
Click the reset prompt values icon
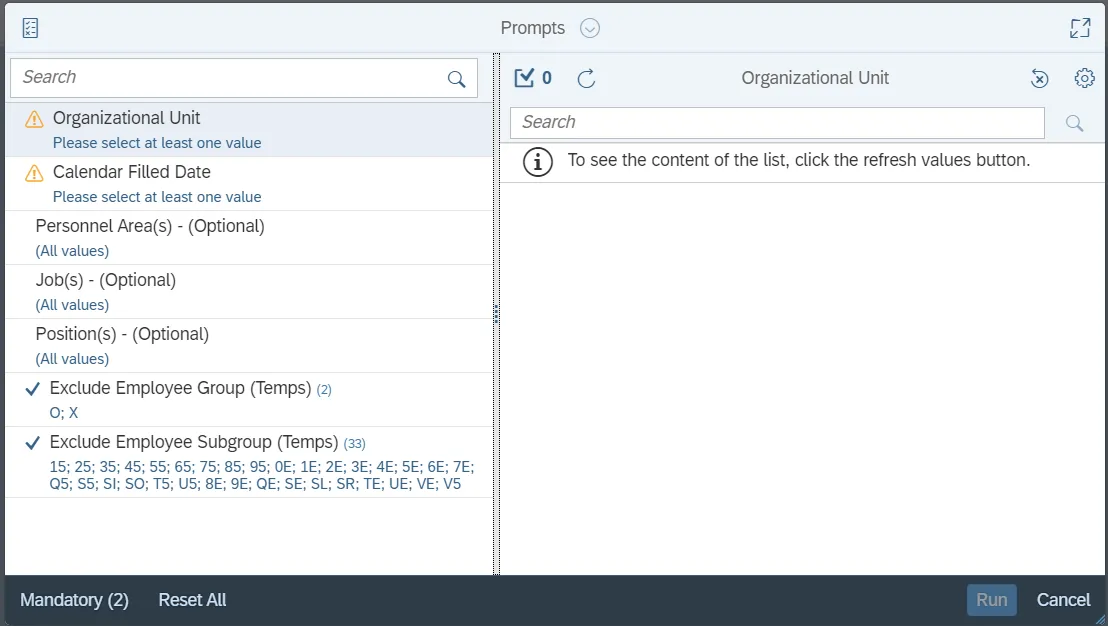(x=1040, y=78)
